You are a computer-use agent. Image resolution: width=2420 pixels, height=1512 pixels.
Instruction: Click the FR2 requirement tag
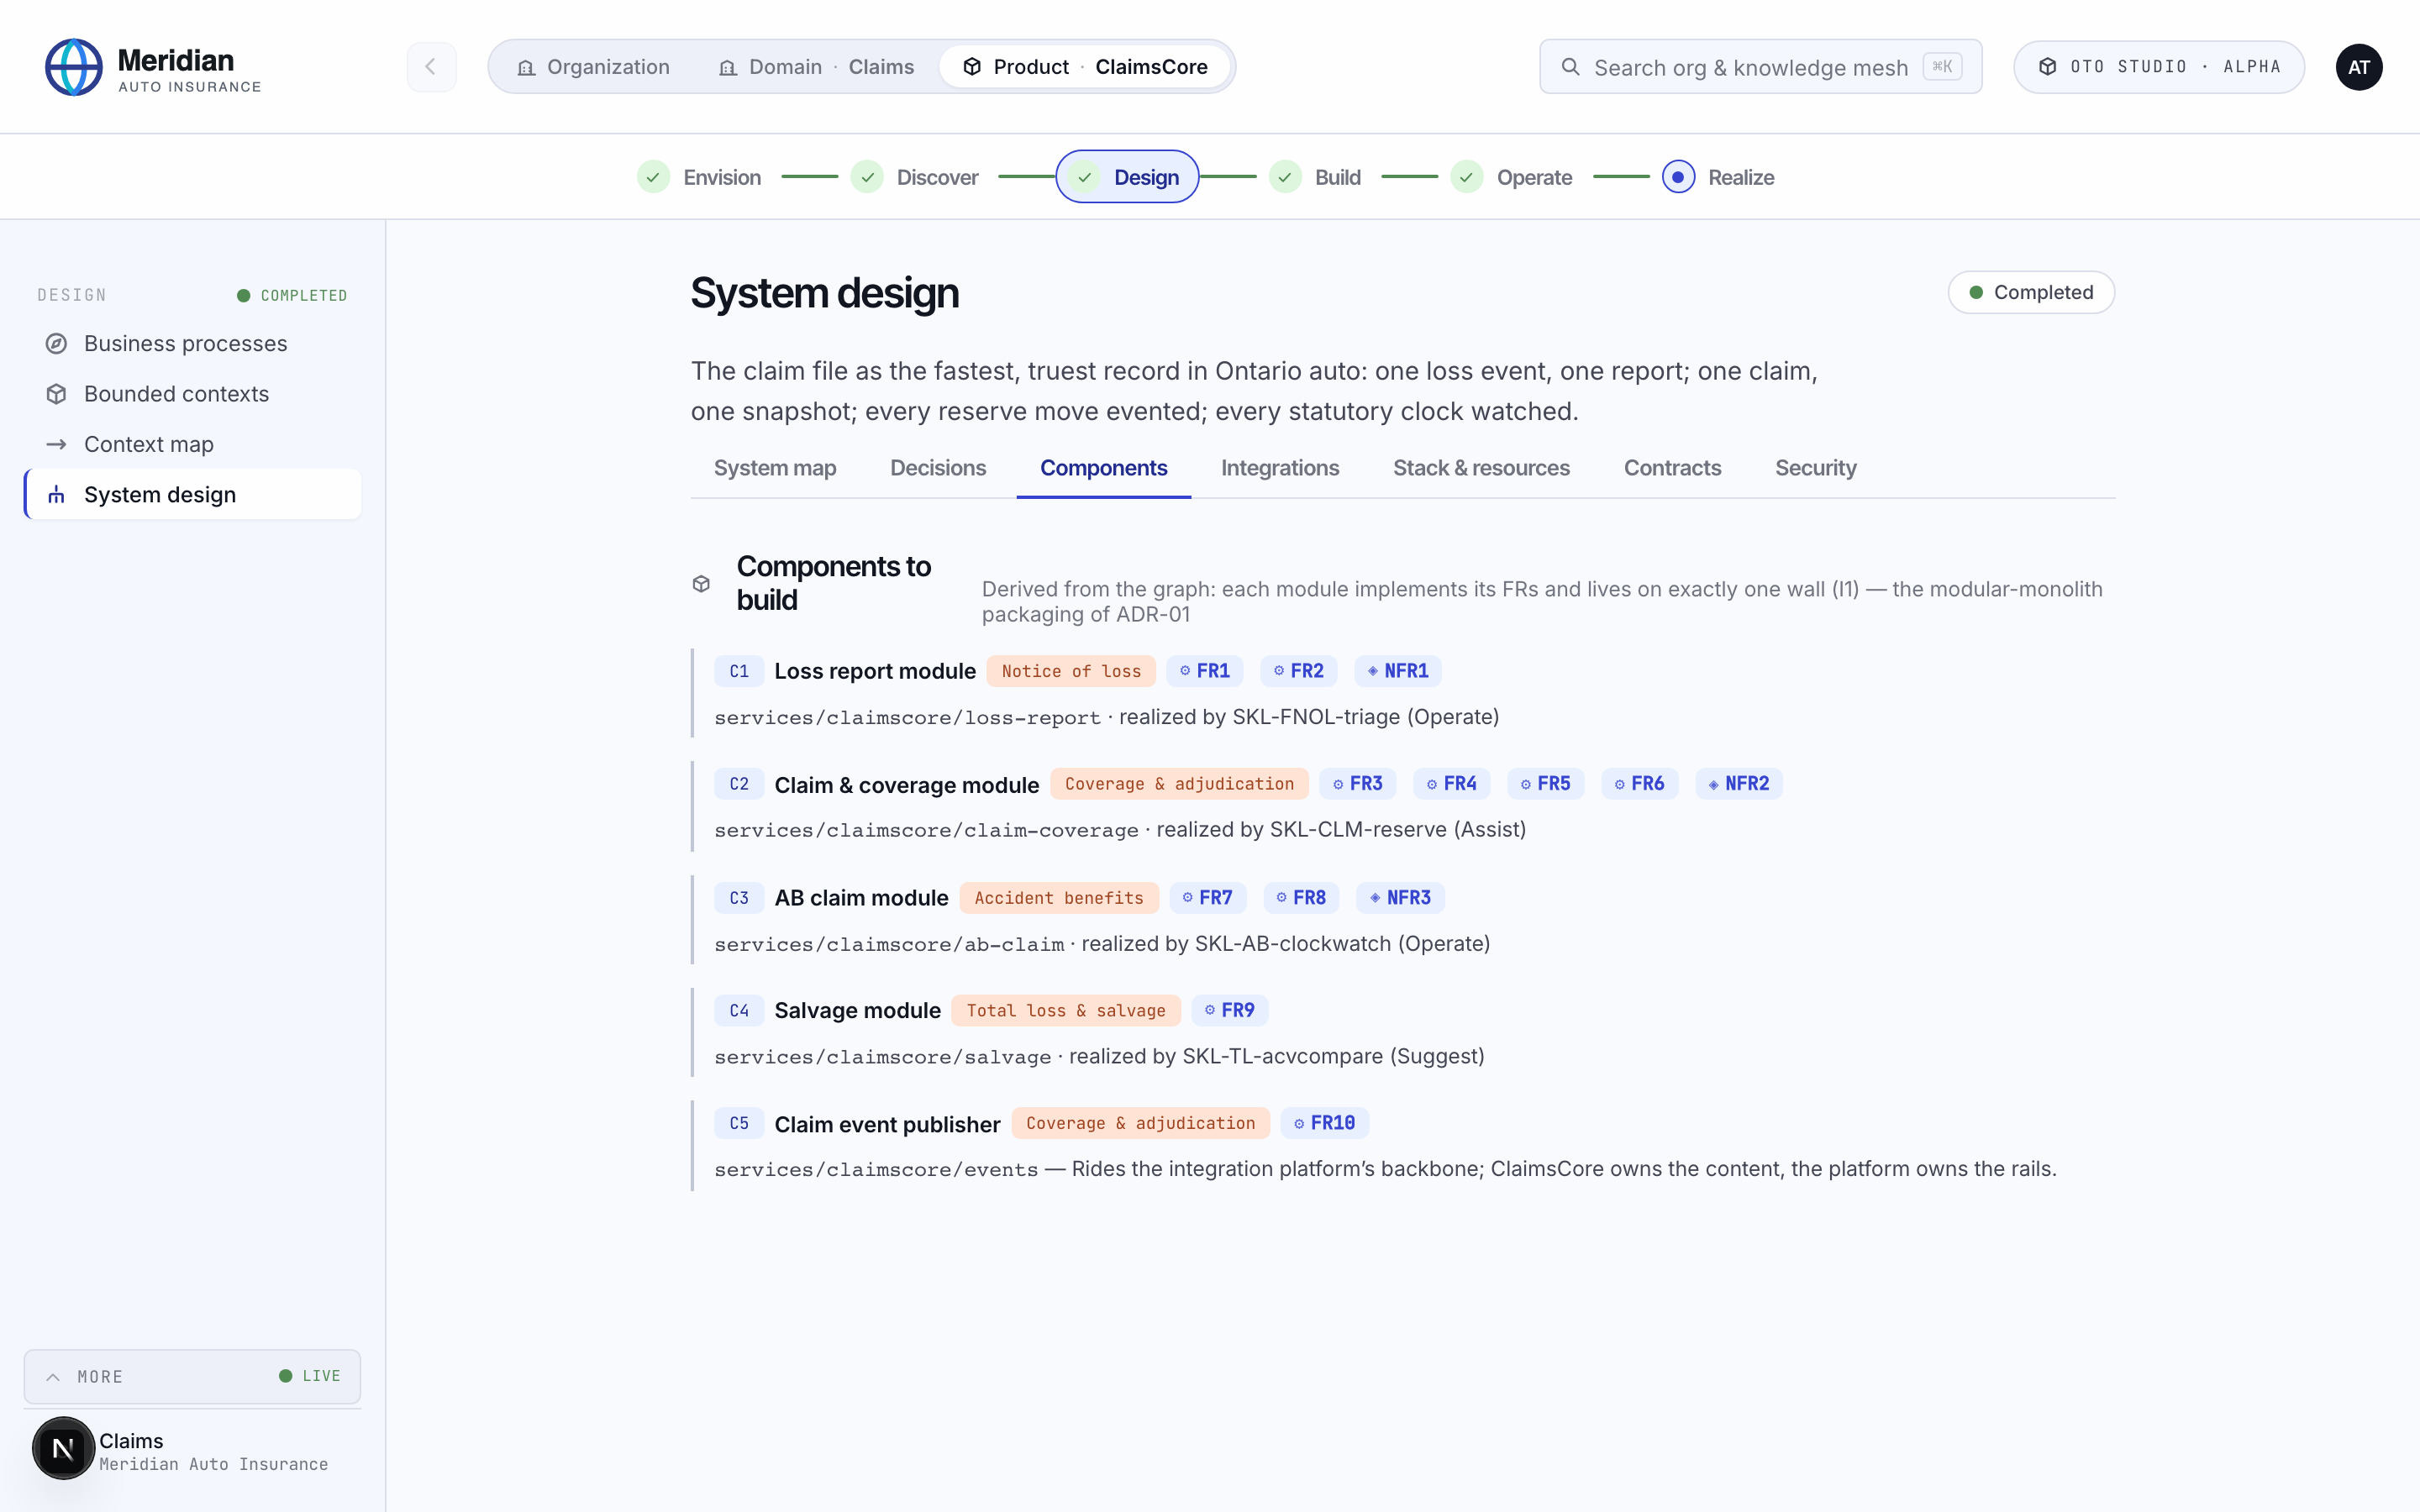[x=1298, y=671]
